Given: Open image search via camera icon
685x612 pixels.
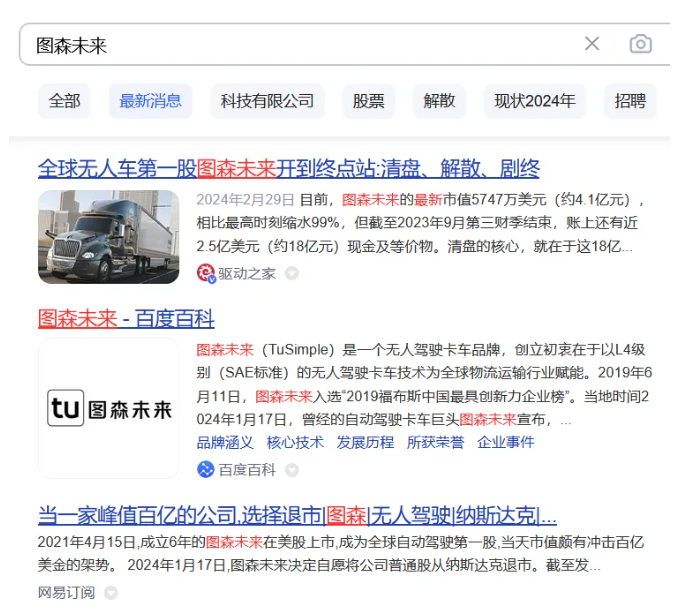Looking at the screenshot, I should [640, 44].
